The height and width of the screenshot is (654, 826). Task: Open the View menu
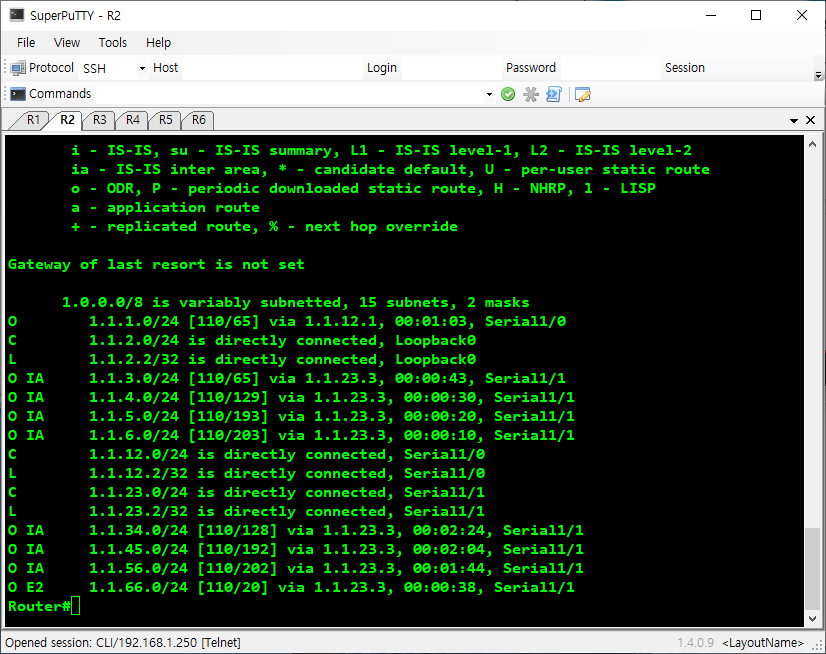click(x=67, y=43)
